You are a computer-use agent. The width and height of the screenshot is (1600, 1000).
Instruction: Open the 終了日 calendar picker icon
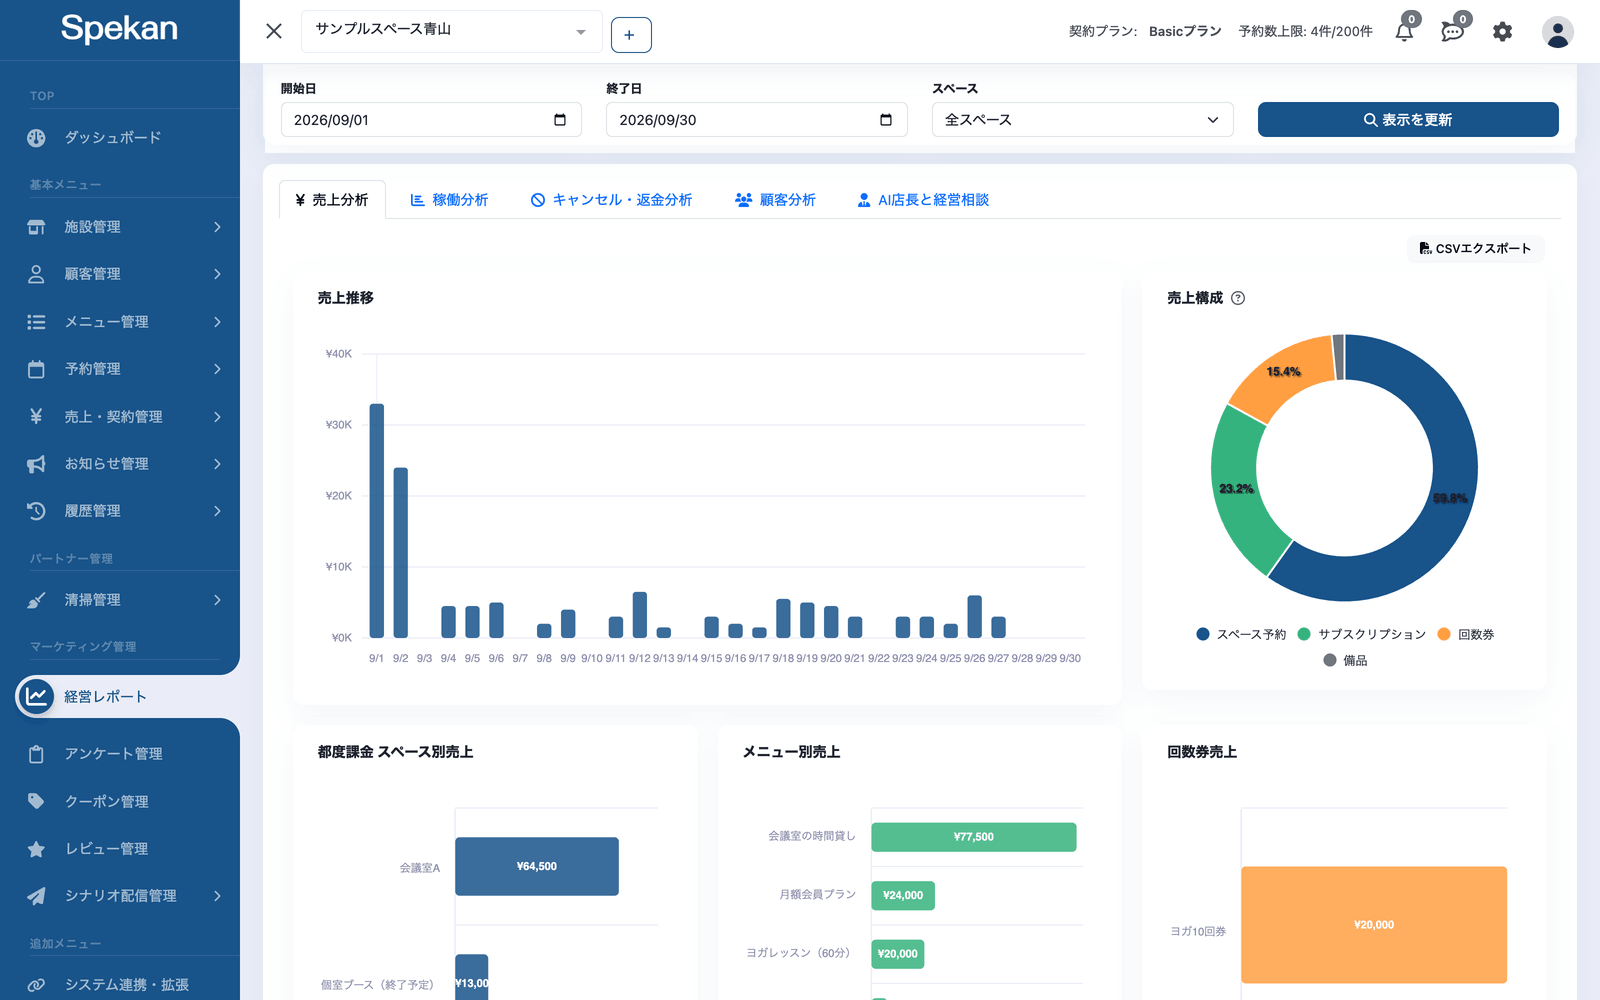(885, 120)
